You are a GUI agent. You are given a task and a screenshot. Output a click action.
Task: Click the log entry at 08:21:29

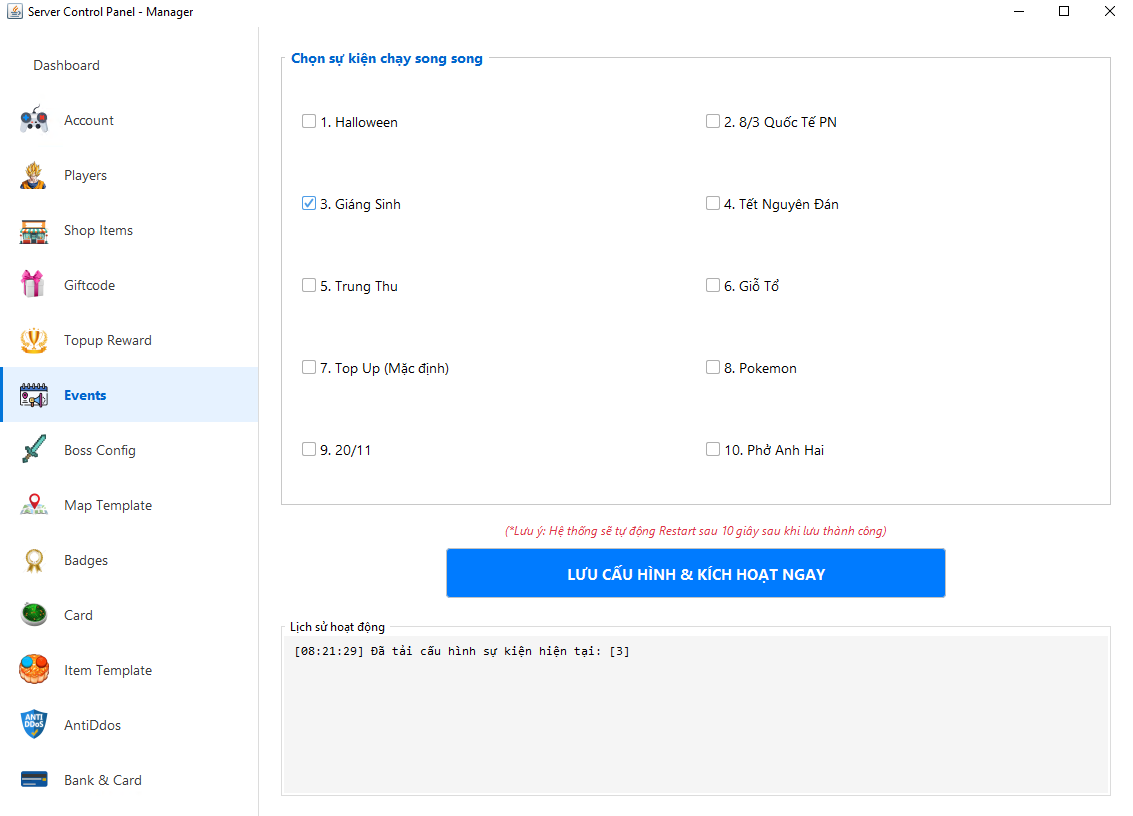pyautogui.click(x=462, y=651)
